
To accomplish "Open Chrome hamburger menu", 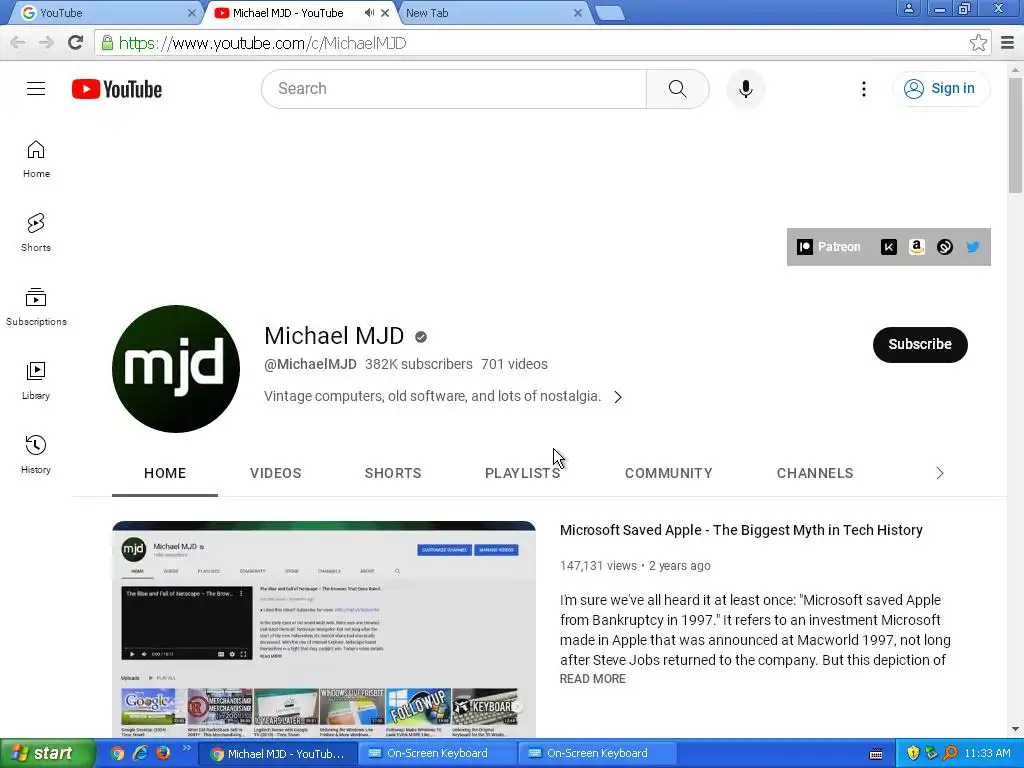I will tap(1007, 43).
